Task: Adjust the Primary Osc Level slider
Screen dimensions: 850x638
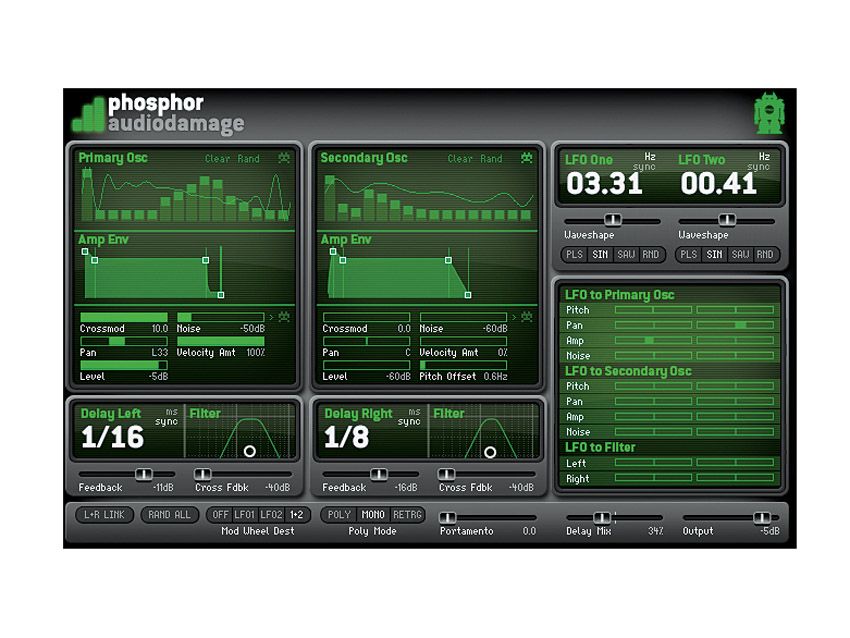Action: pos(124,365)
